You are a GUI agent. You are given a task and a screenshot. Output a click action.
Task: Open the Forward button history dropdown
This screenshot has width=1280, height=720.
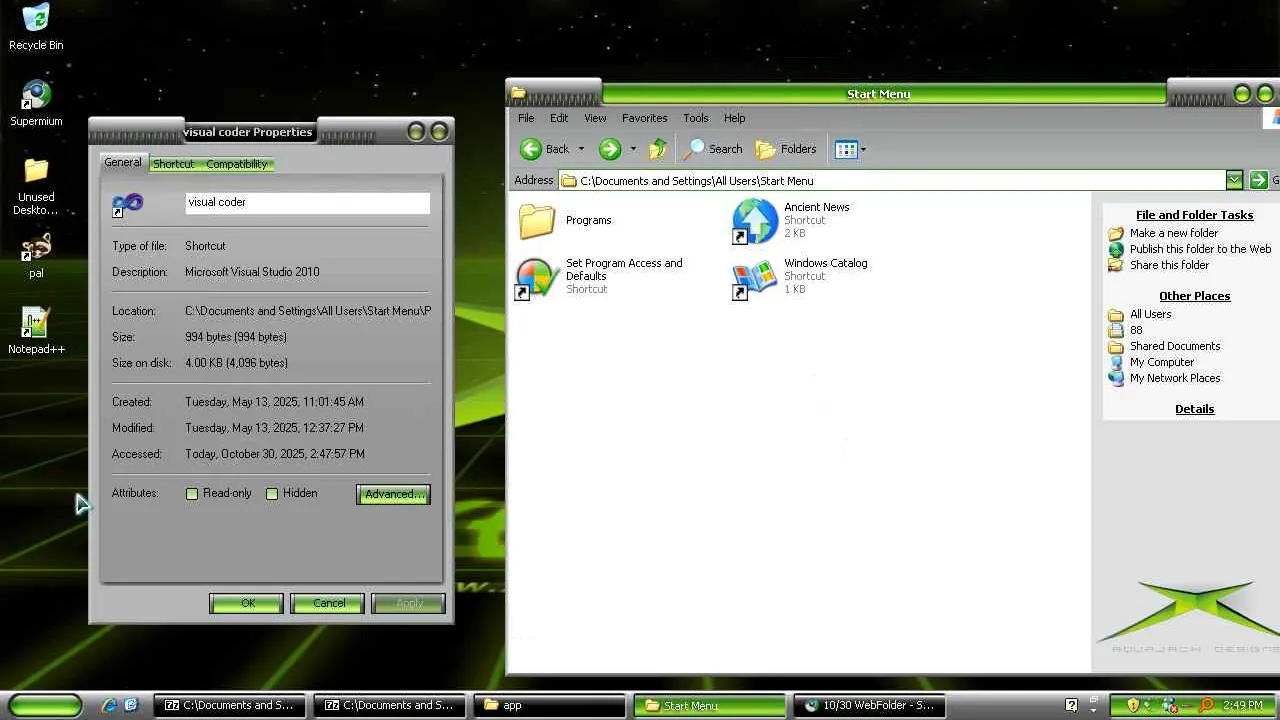click(632, 149)
